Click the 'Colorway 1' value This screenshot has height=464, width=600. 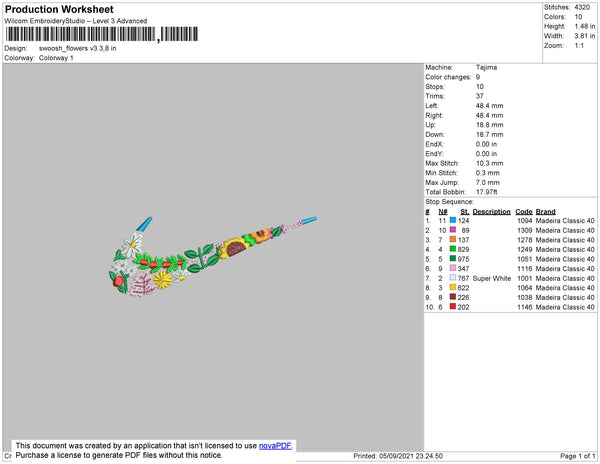coord(56,58)
